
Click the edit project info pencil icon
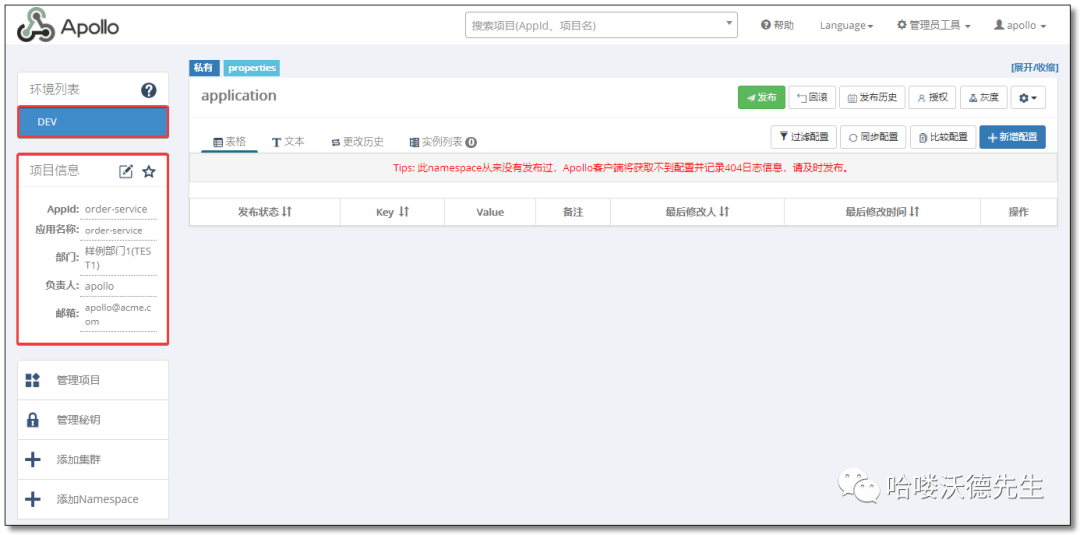tap(126, 171)
